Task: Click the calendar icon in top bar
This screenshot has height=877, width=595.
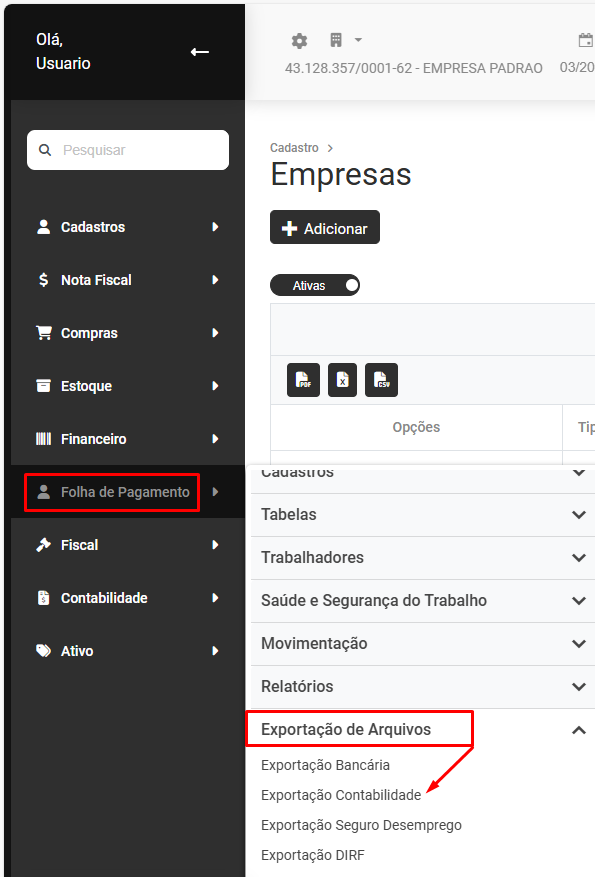Action: coord(585,40)
